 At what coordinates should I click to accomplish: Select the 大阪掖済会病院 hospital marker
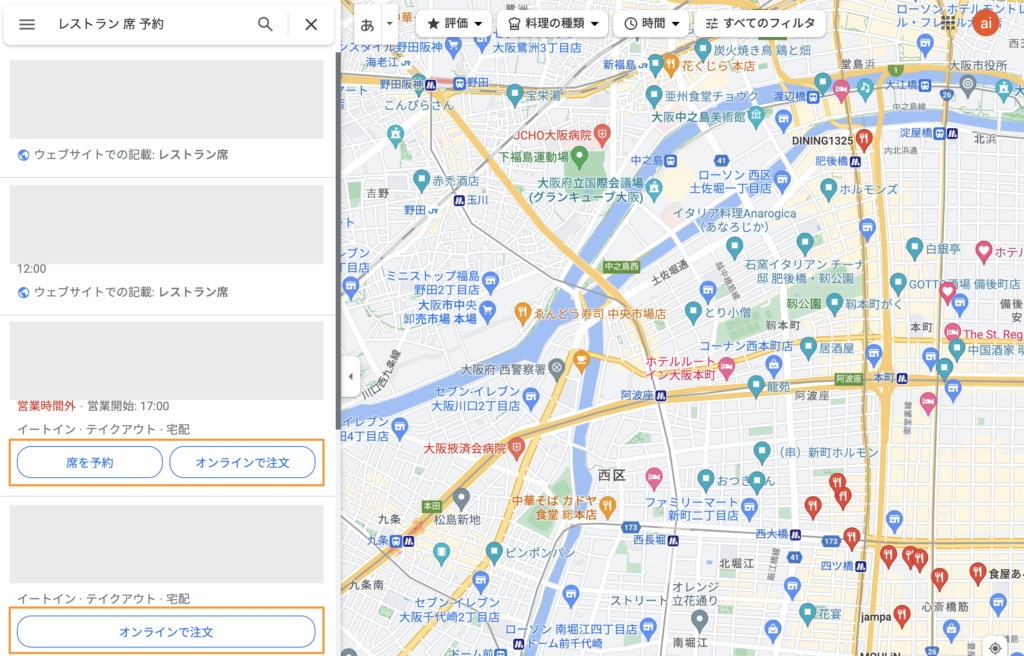click(517, 446)
